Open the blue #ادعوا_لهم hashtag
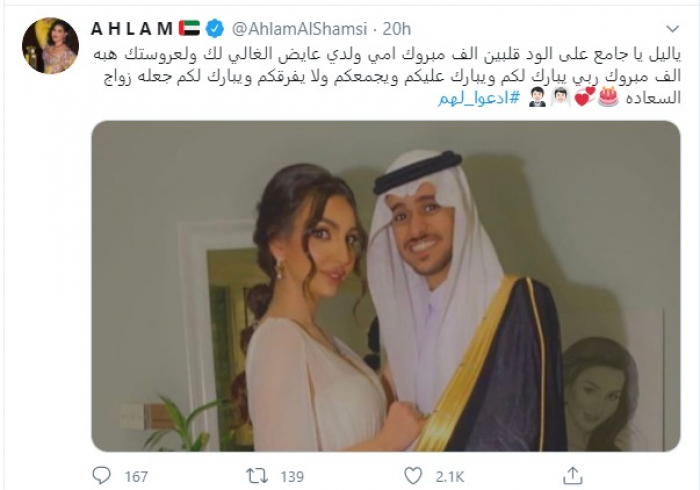Viewport: 700px width, 490px height. 479,98
